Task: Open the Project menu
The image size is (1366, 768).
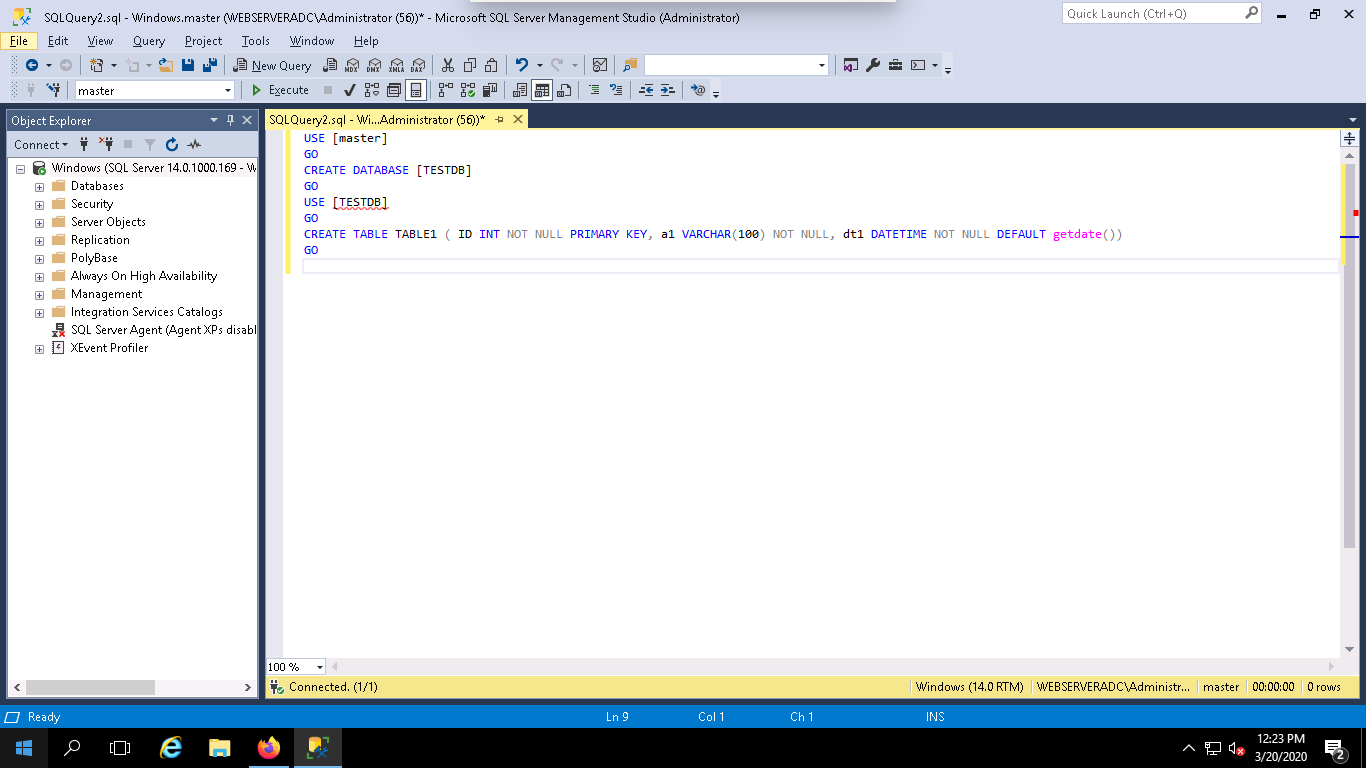Action: [x=204, y=41]
